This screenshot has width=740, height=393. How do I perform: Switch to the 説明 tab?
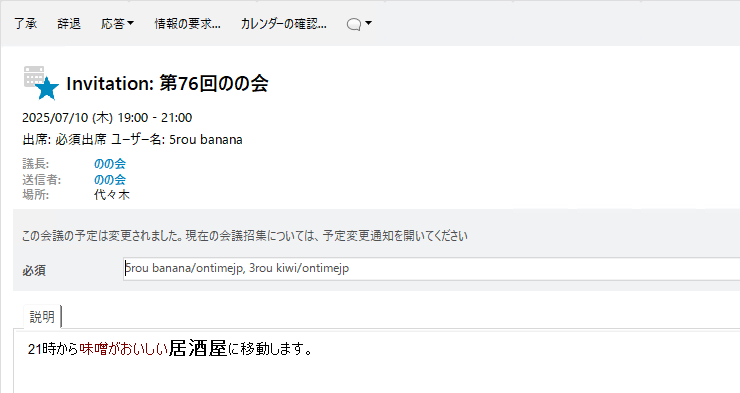[42, 317]
